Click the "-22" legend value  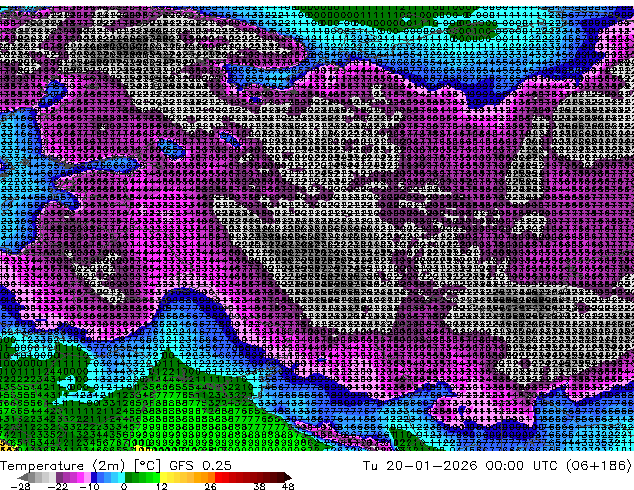click(57, 486)
